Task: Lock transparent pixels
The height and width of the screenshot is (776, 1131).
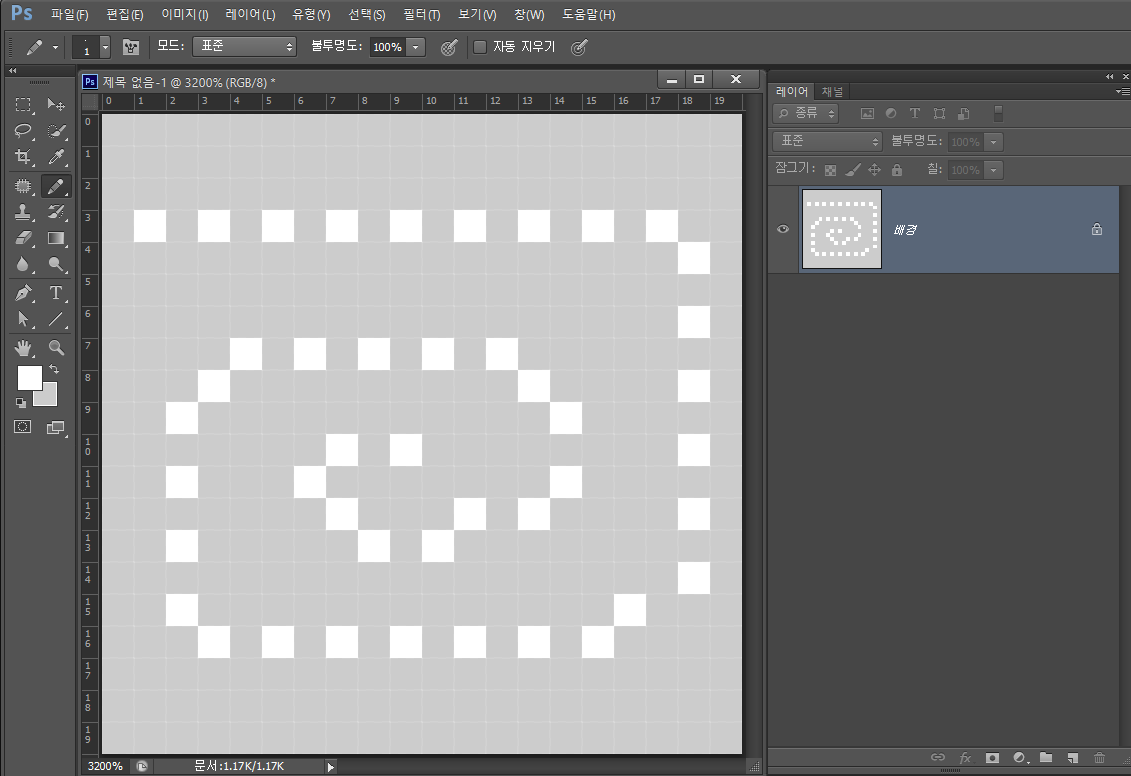Action: click(x=831, y=170)
